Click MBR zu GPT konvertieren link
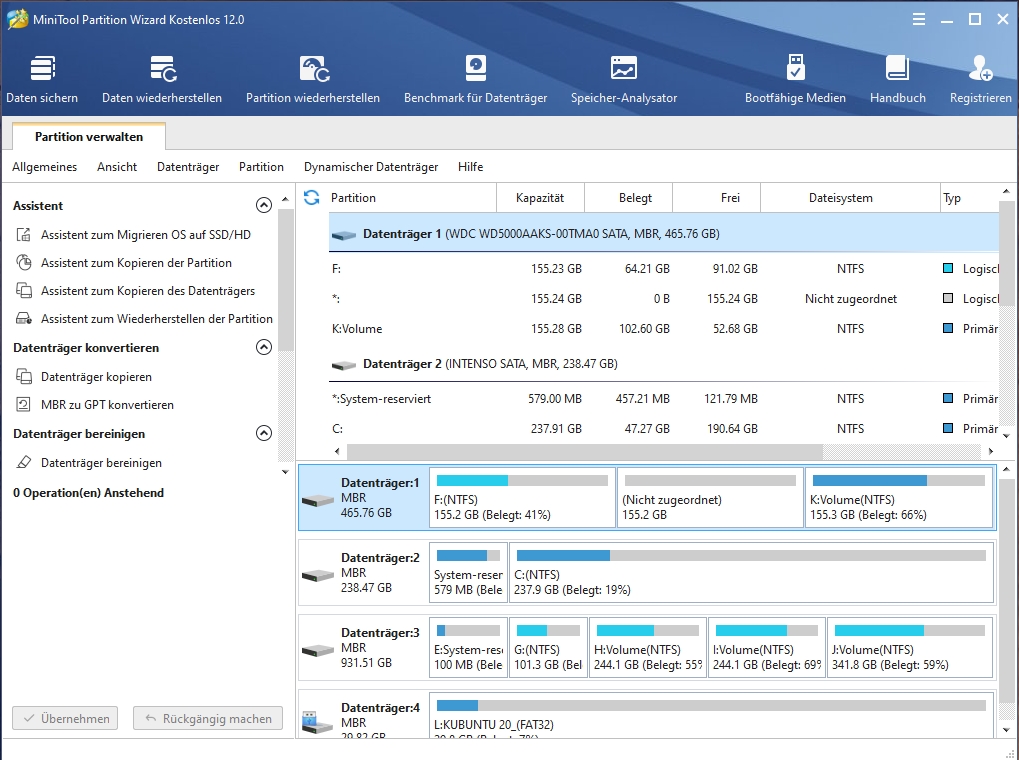1019x760 pixels. (107, 404)
